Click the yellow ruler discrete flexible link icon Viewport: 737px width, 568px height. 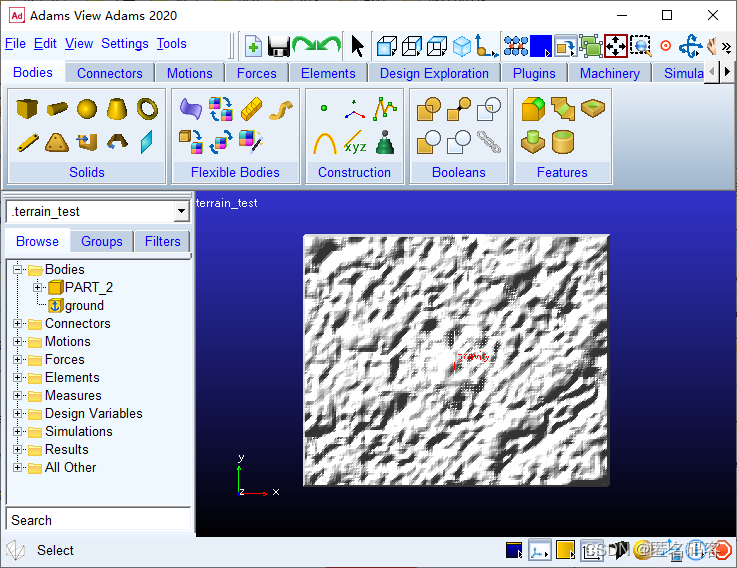[x=251, y=109]
